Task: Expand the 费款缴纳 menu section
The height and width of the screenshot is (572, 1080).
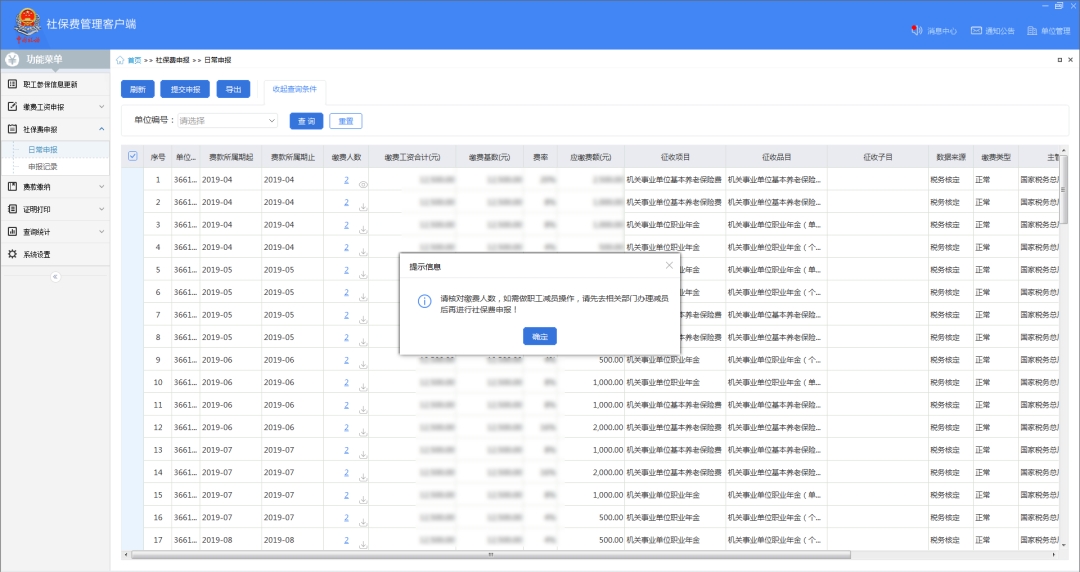Action: (101, 186)
